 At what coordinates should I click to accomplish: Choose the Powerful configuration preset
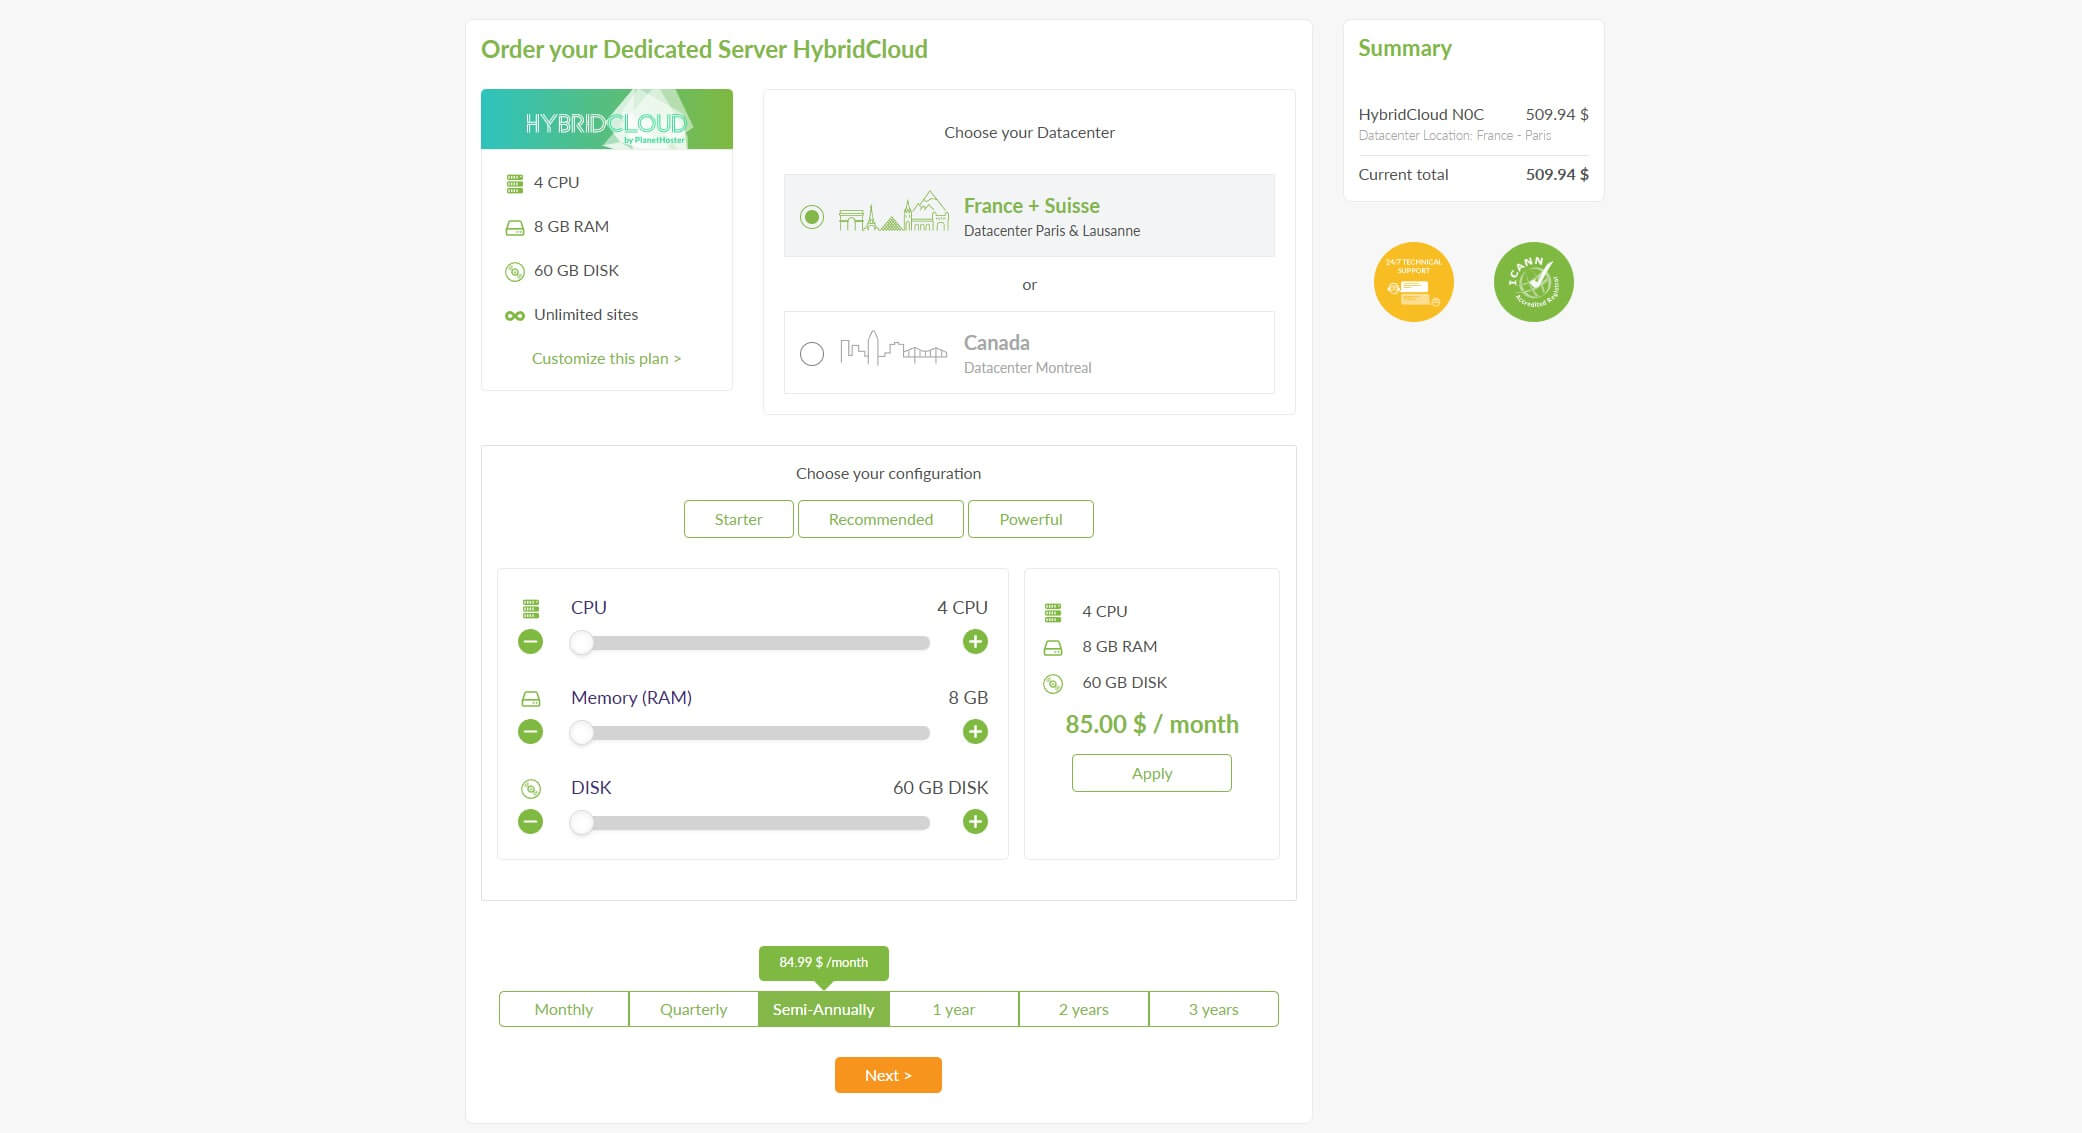1030,519
